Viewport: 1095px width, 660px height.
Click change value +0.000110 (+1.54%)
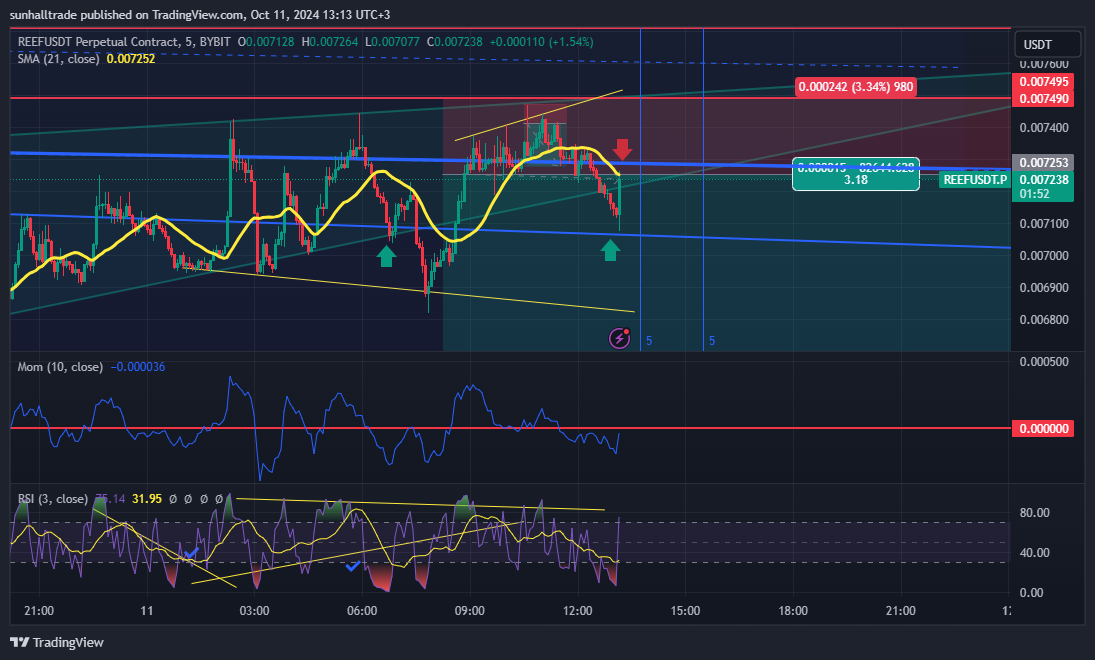(x=541, y=42)
